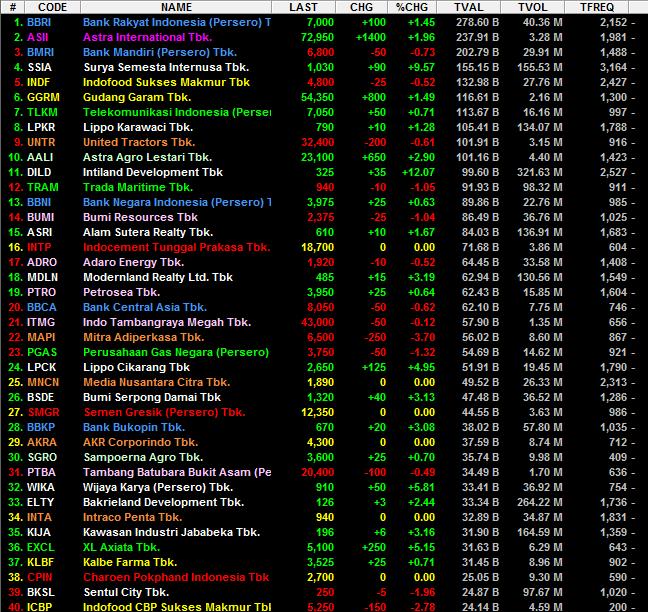
Task: Select stock code AALI
Action: click(x=40, y=157)
